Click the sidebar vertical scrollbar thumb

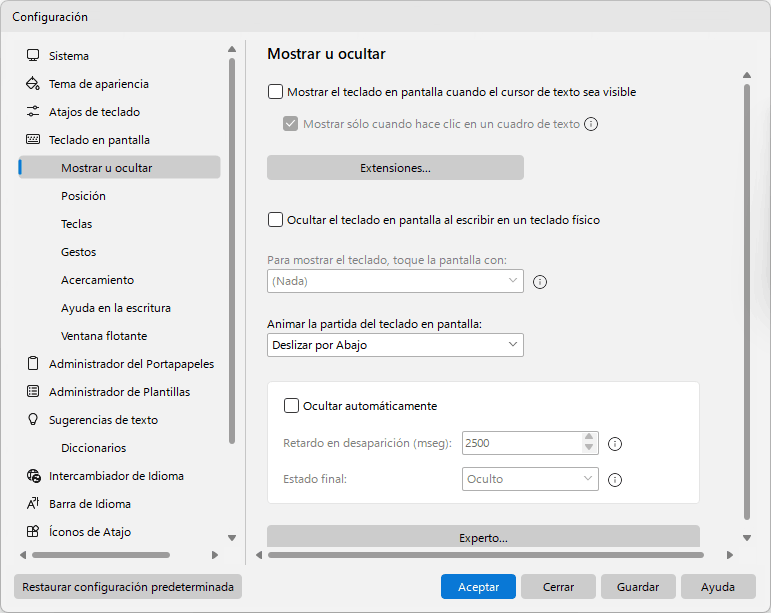232,251
